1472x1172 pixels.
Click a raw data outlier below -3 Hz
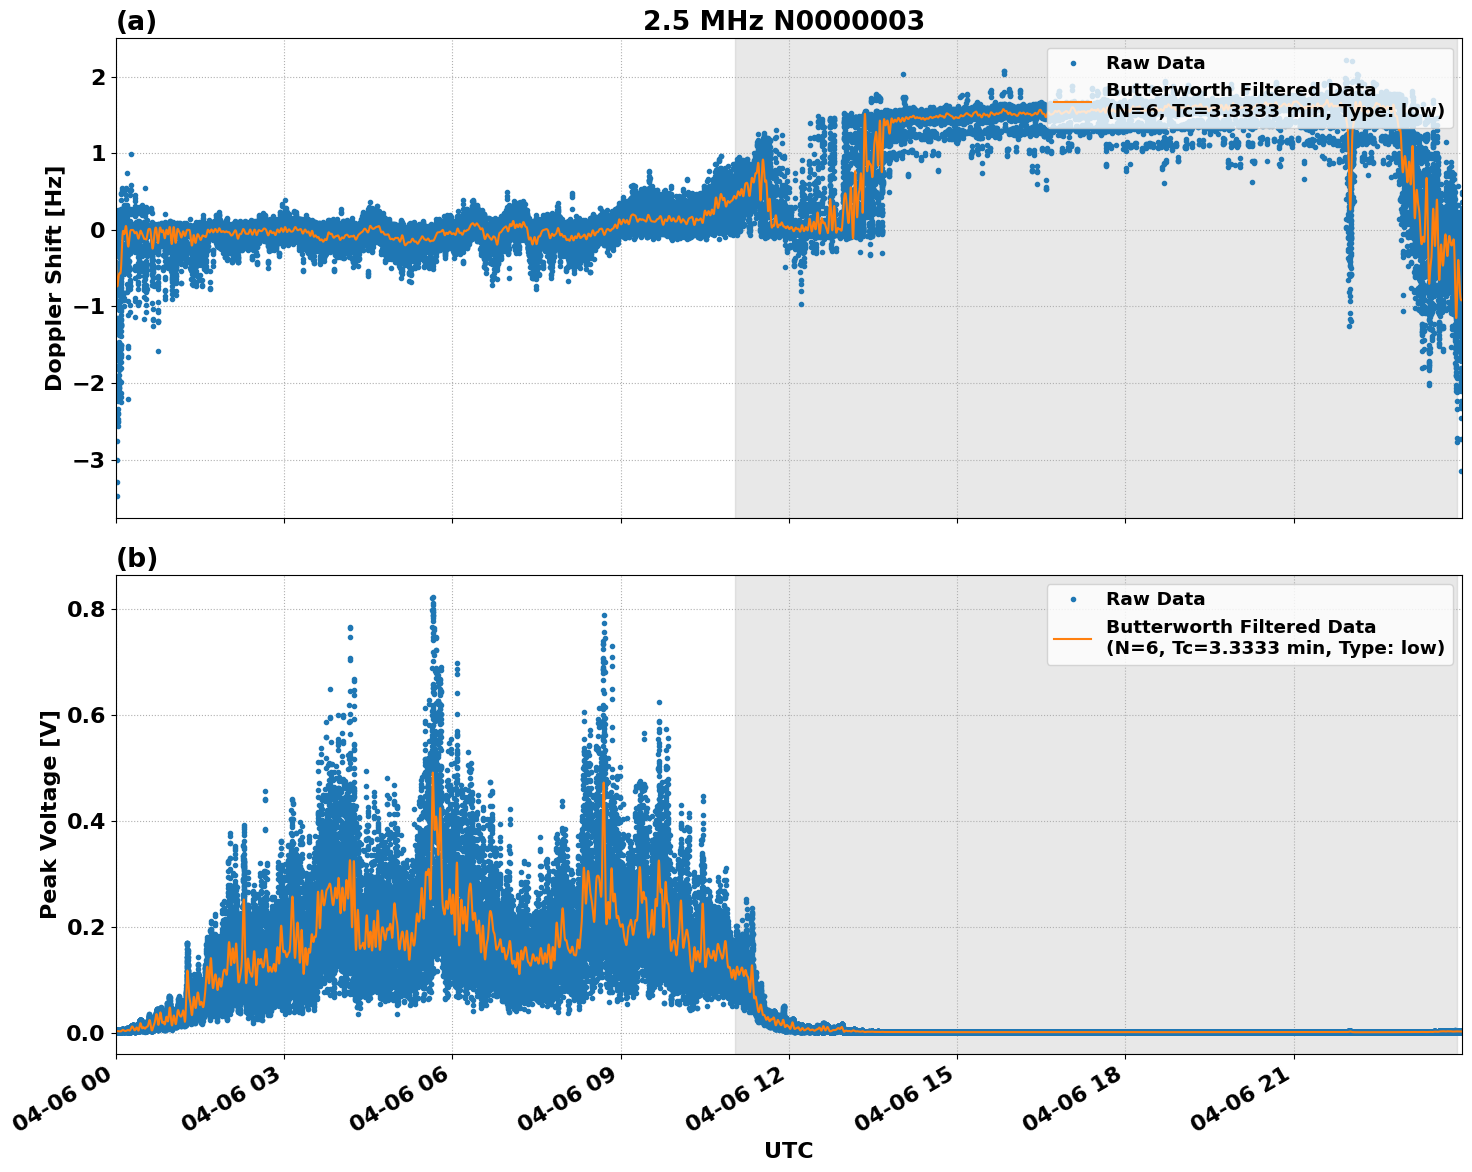(117, 495)
